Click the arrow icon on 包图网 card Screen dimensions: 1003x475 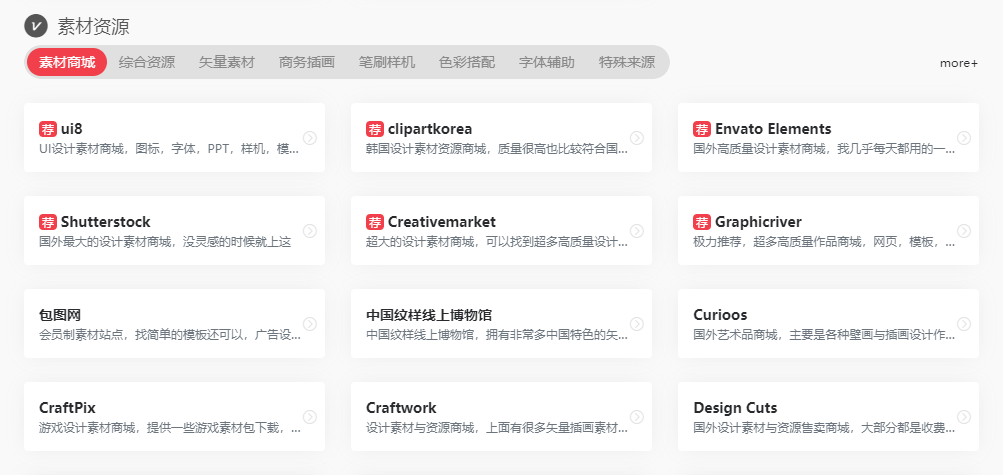pos(310,323)
